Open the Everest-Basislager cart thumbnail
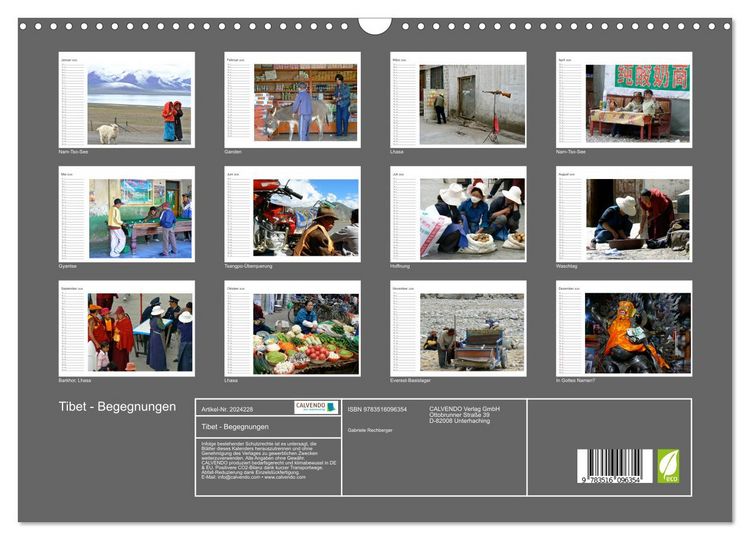The image size is (750, 540). pos(458,329)
